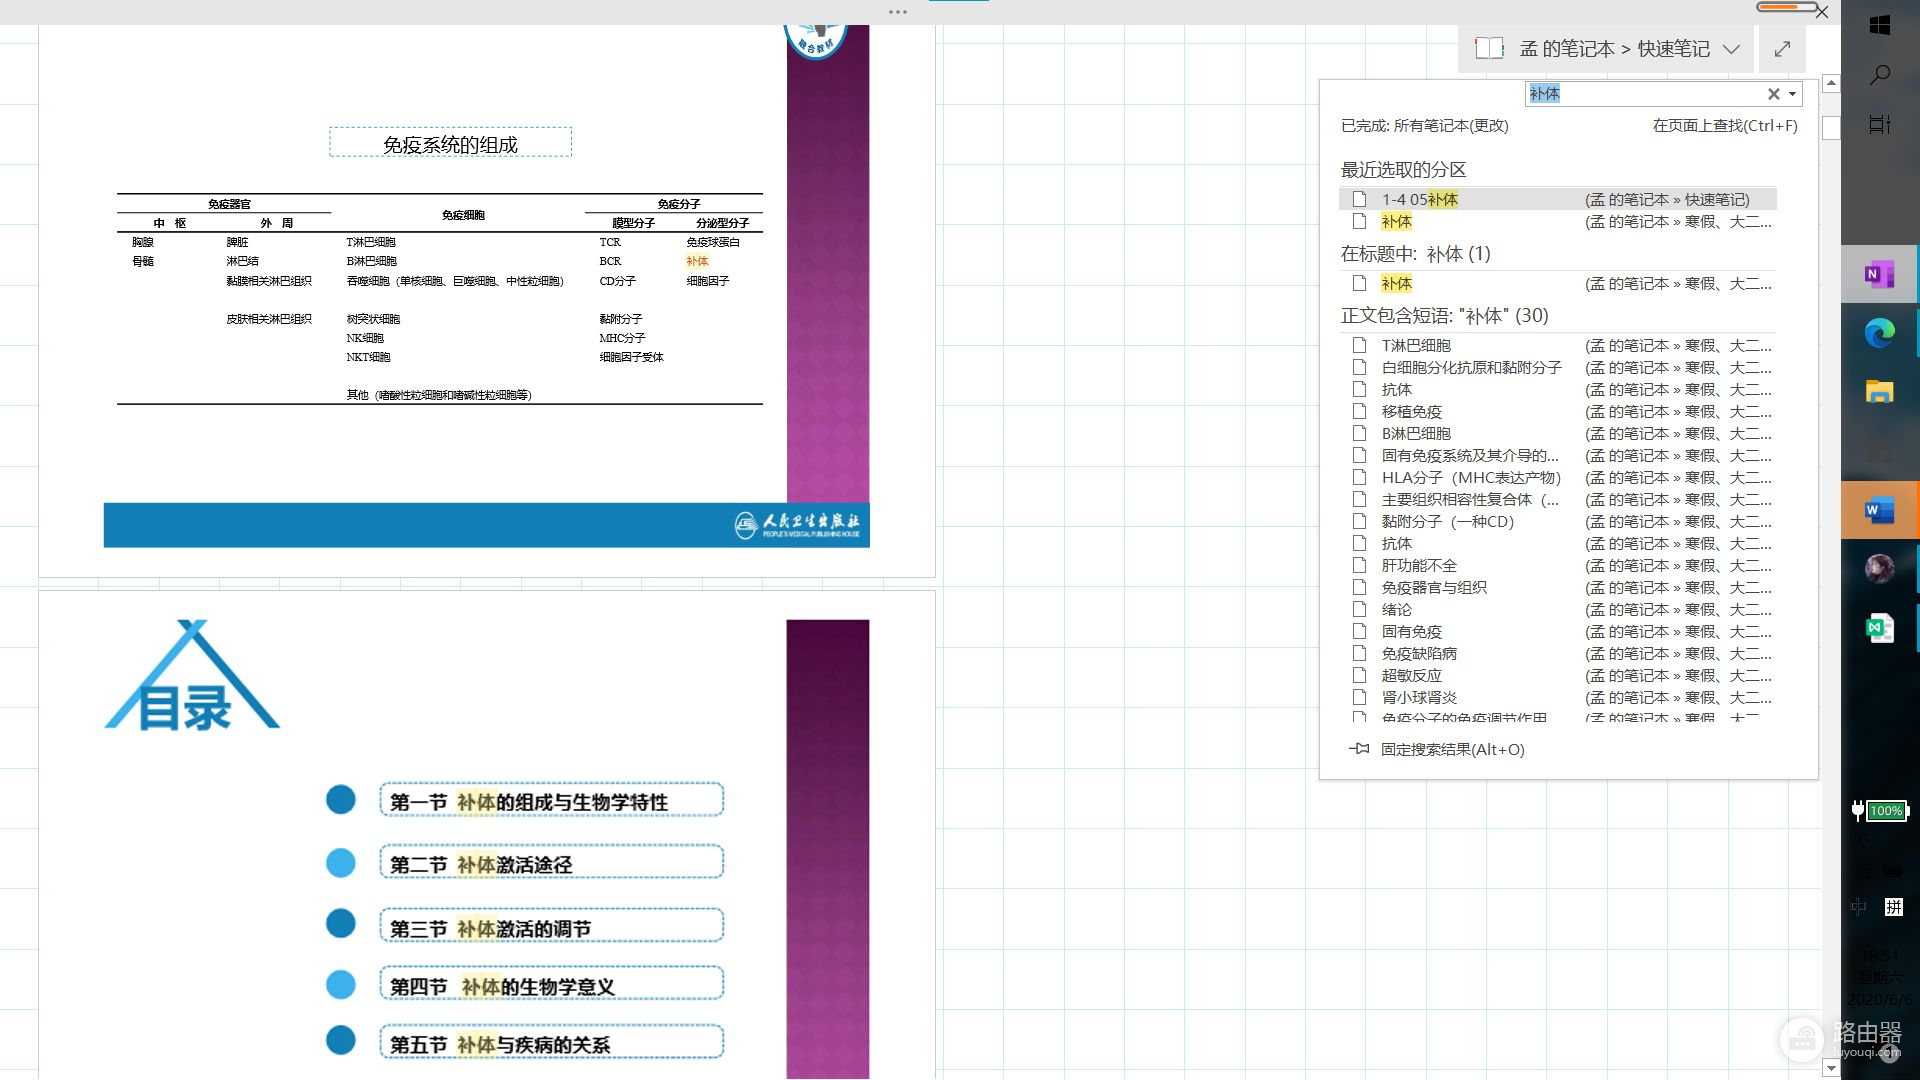
Task: Open OneNote from the Windows taskbar
Action: (1879, 274)
